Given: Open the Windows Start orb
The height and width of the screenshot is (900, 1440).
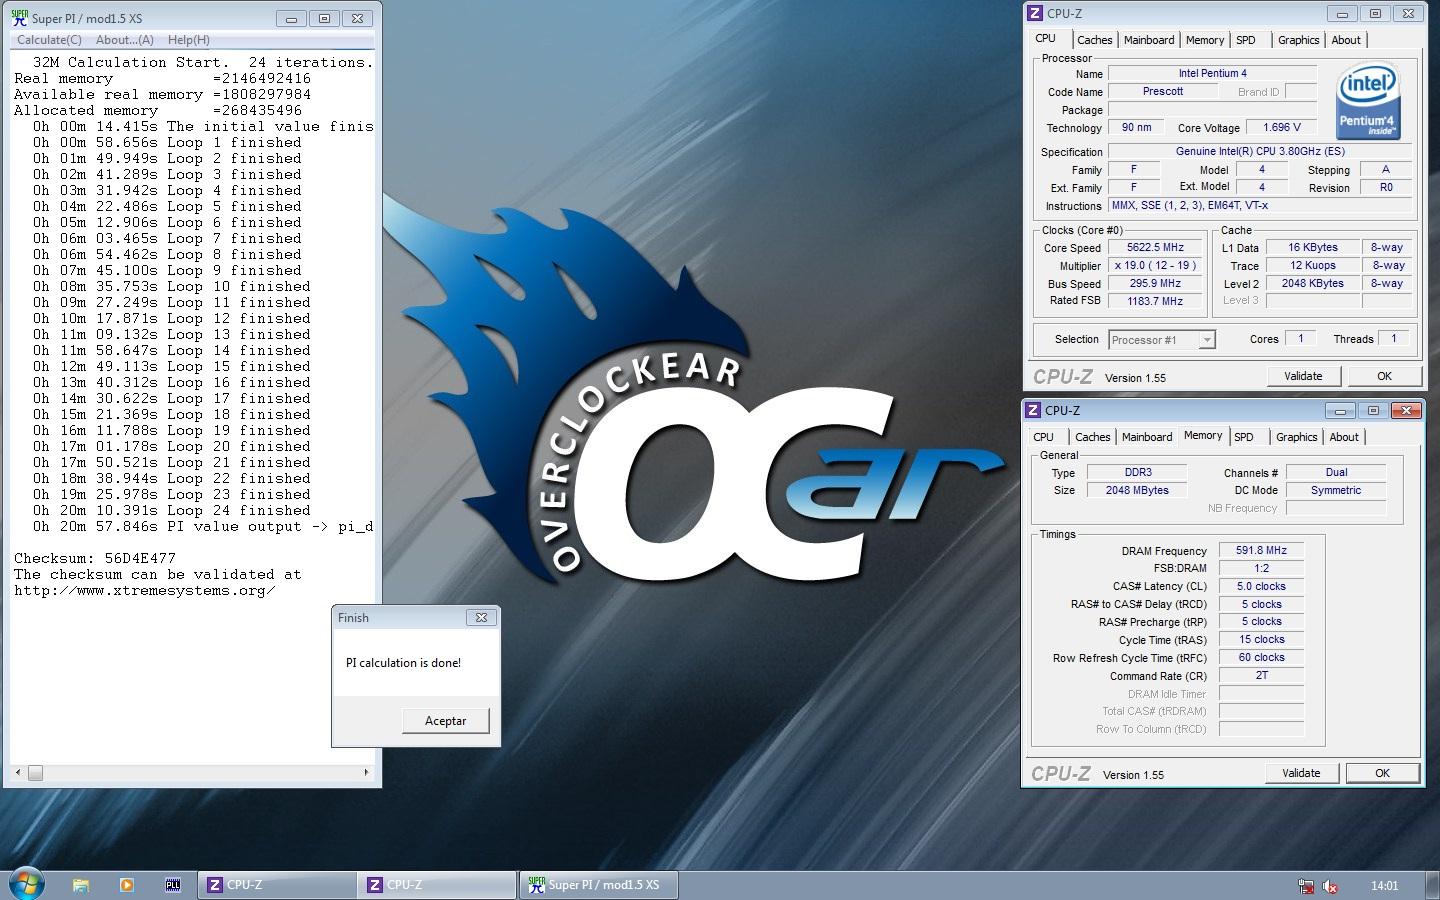Looking at the screenshot, I should (25, 884).
